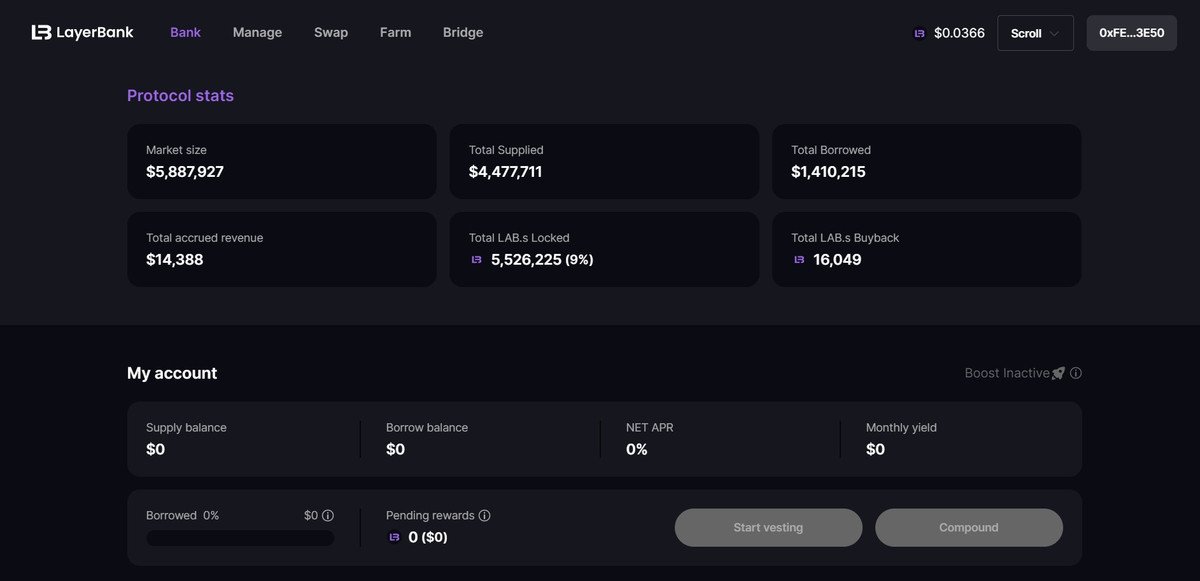Open the Scroll network dropdown

click(x=1034, y=33)
